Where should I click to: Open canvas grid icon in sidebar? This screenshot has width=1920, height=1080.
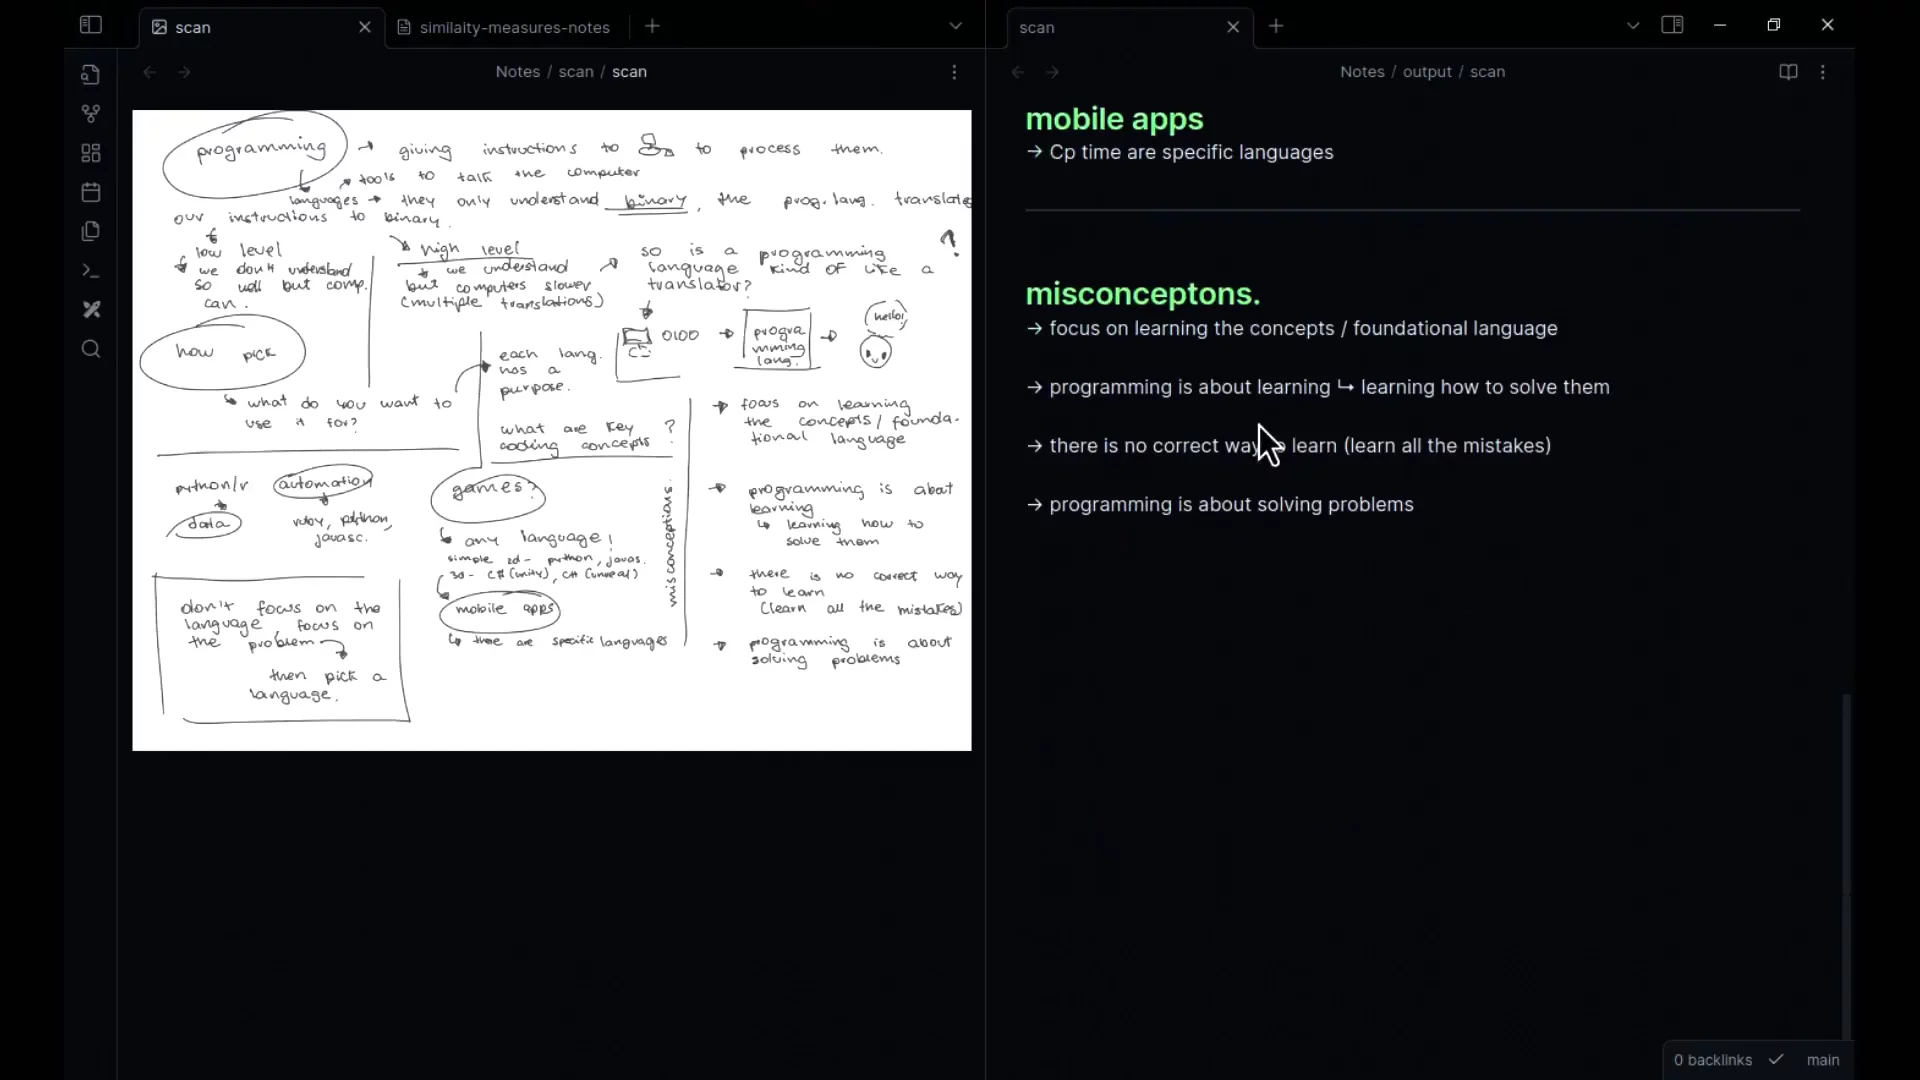(91, 153)
